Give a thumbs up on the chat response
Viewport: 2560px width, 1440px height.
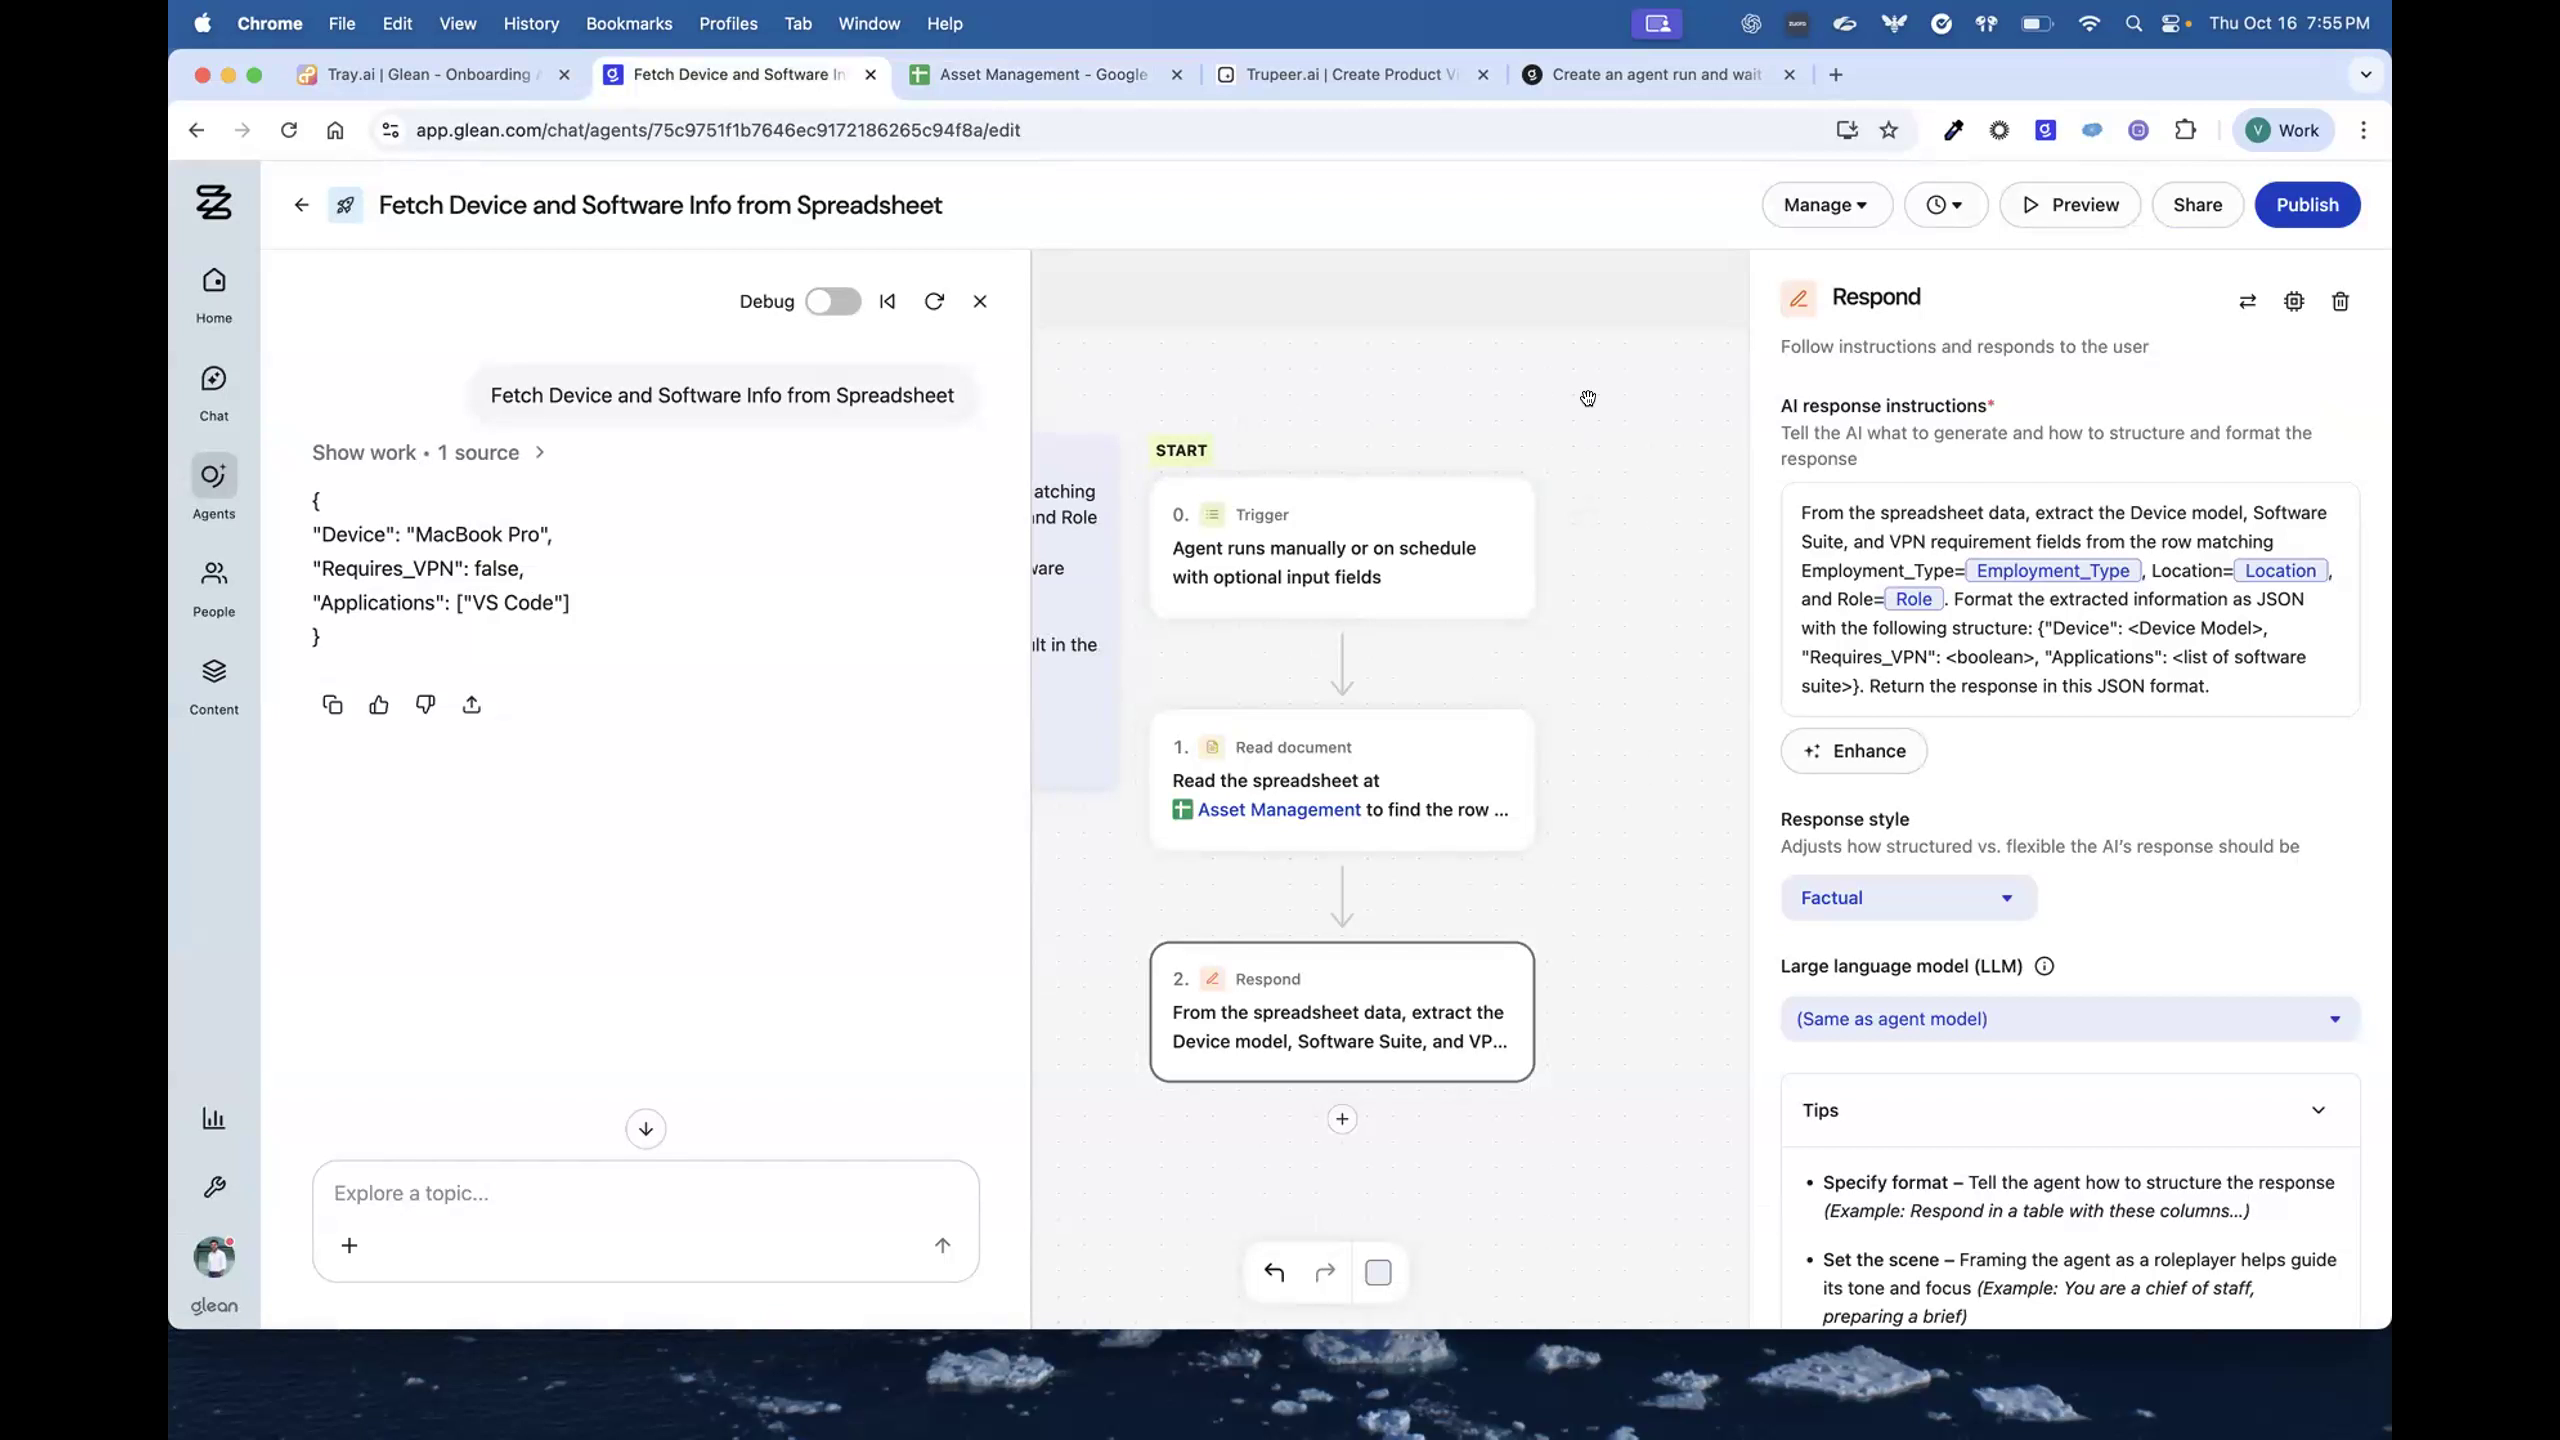point(379,704)
